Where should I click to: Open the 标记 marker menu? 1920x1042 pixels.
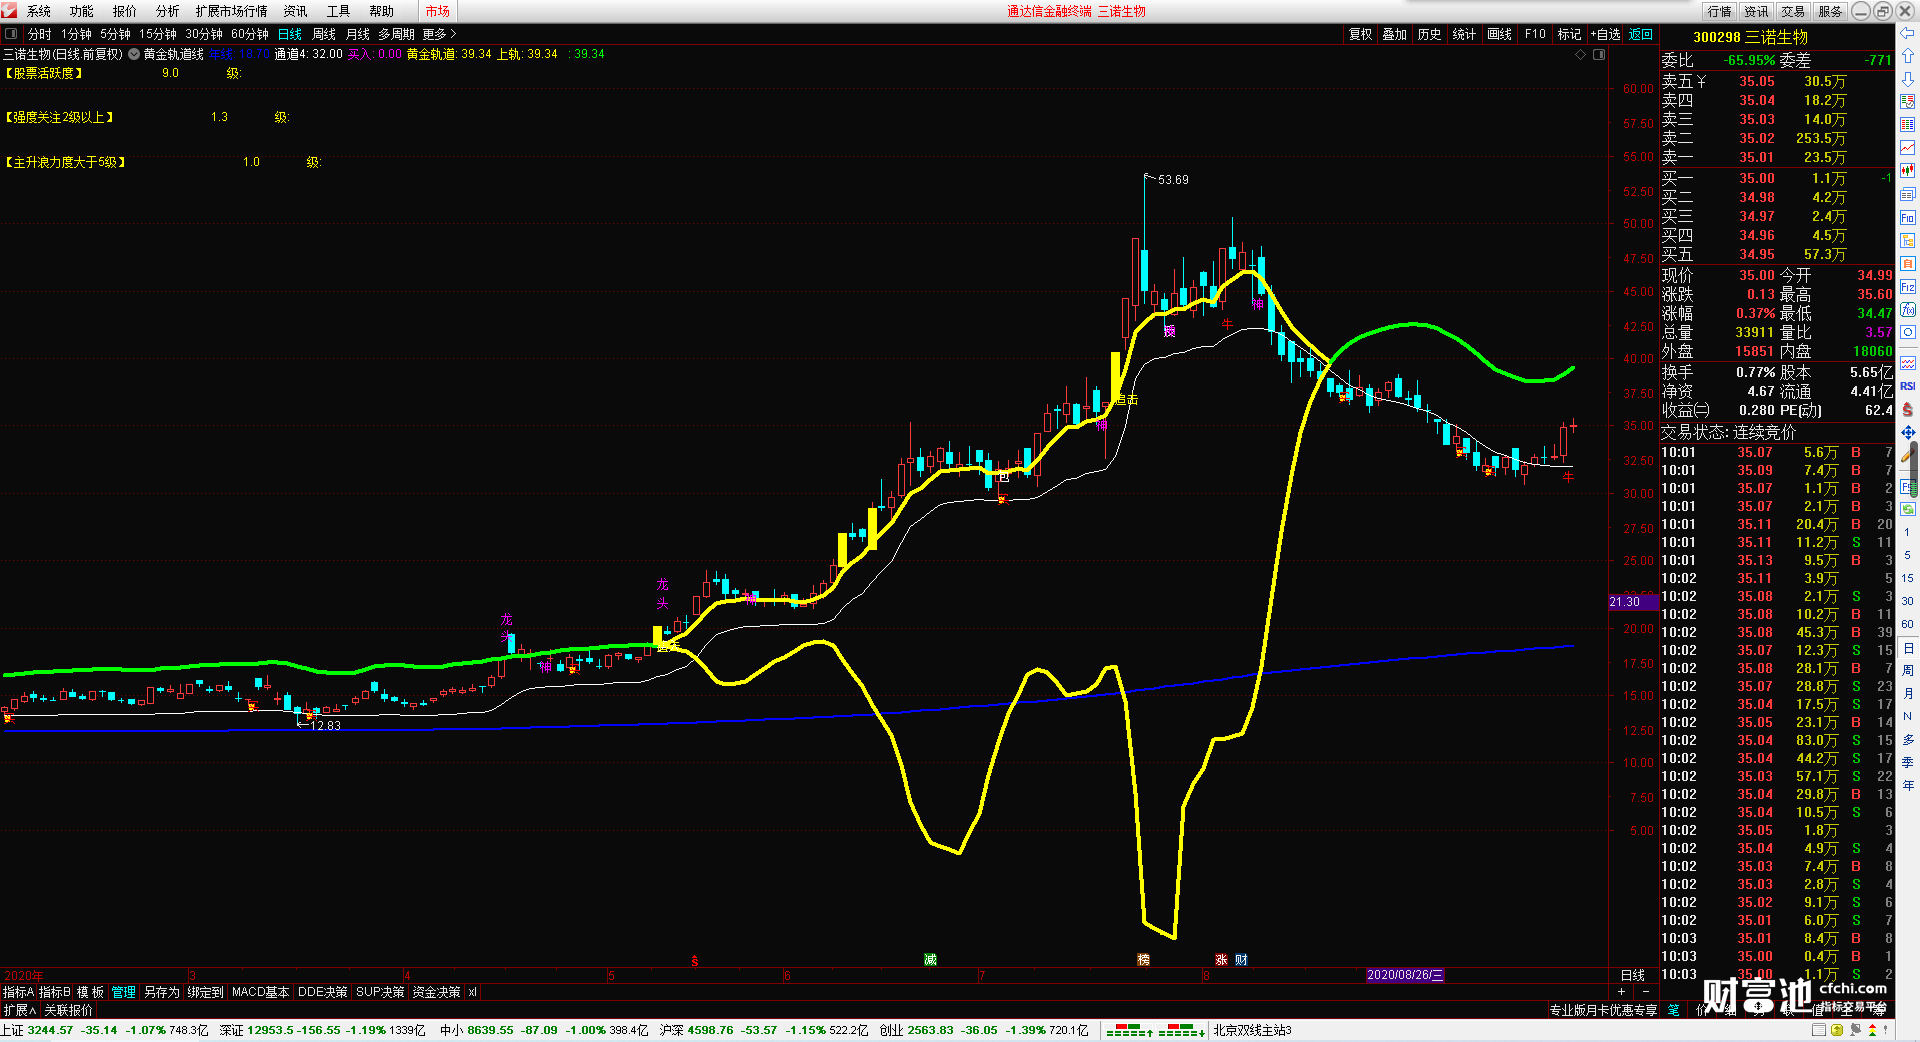pyautogui.click(x=1569, y=34)
